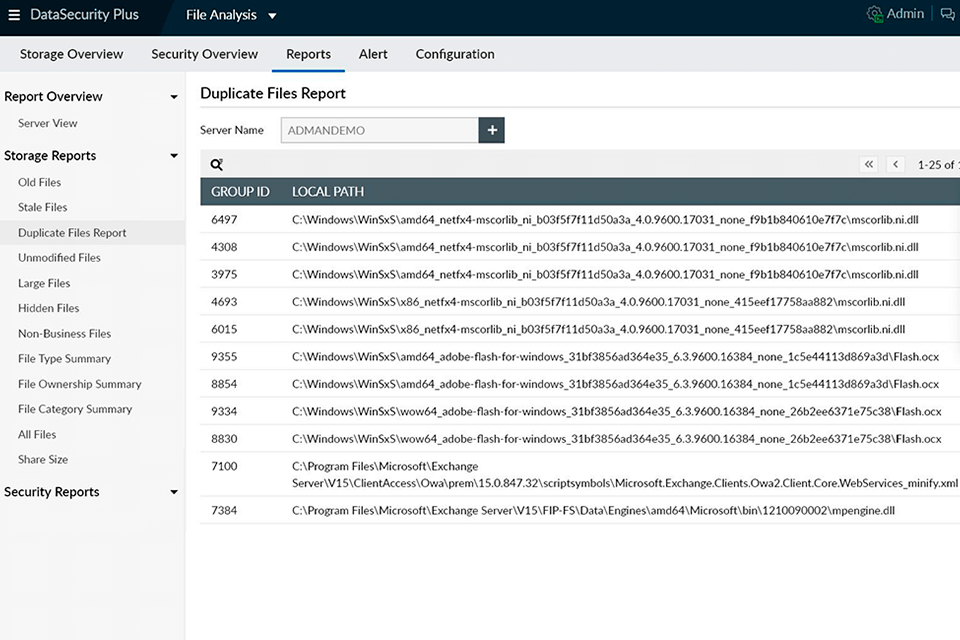Viewport: 960px width, 640px height.
Task: Open the Hidden Files report
Action: click(x=49, y=308)
